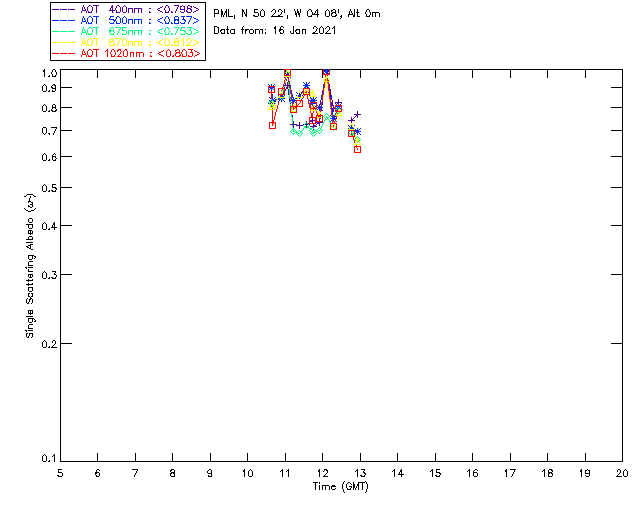Screen dimensions: 640x512
Task: Click the x-axis tick label 16
Action: (x=473, y=473)
